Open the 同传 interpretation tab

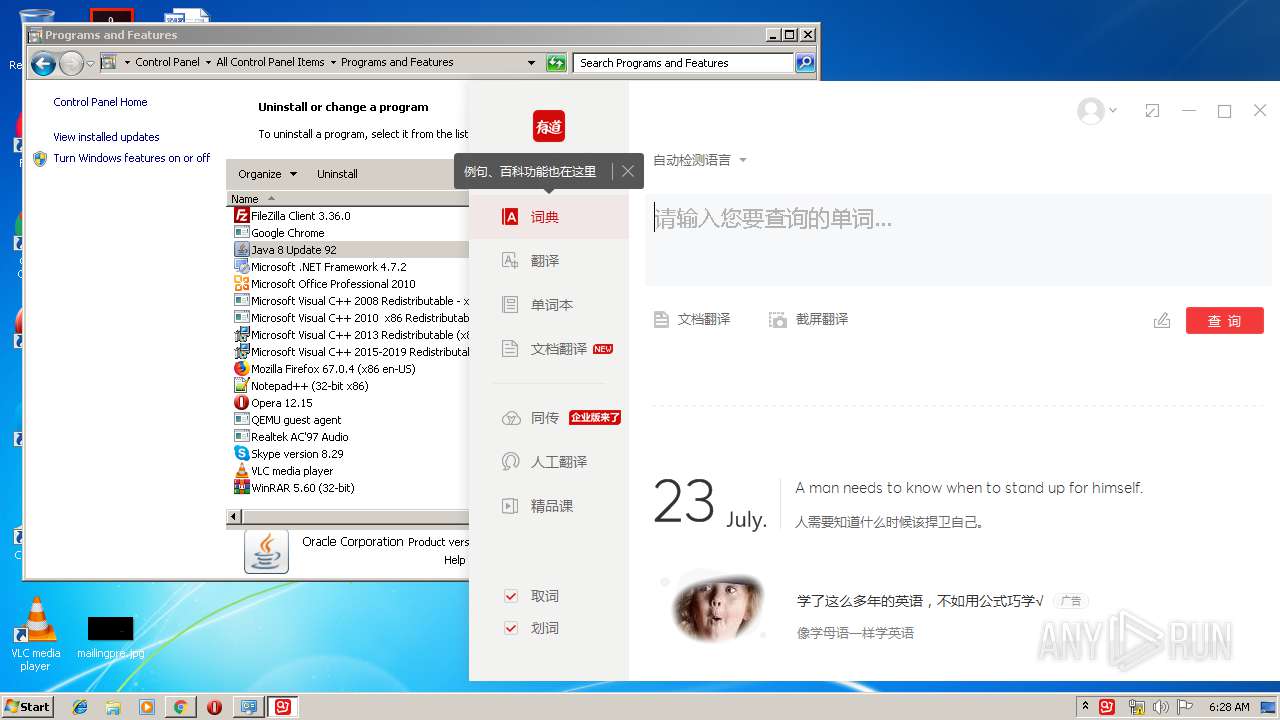pos(548,418)
